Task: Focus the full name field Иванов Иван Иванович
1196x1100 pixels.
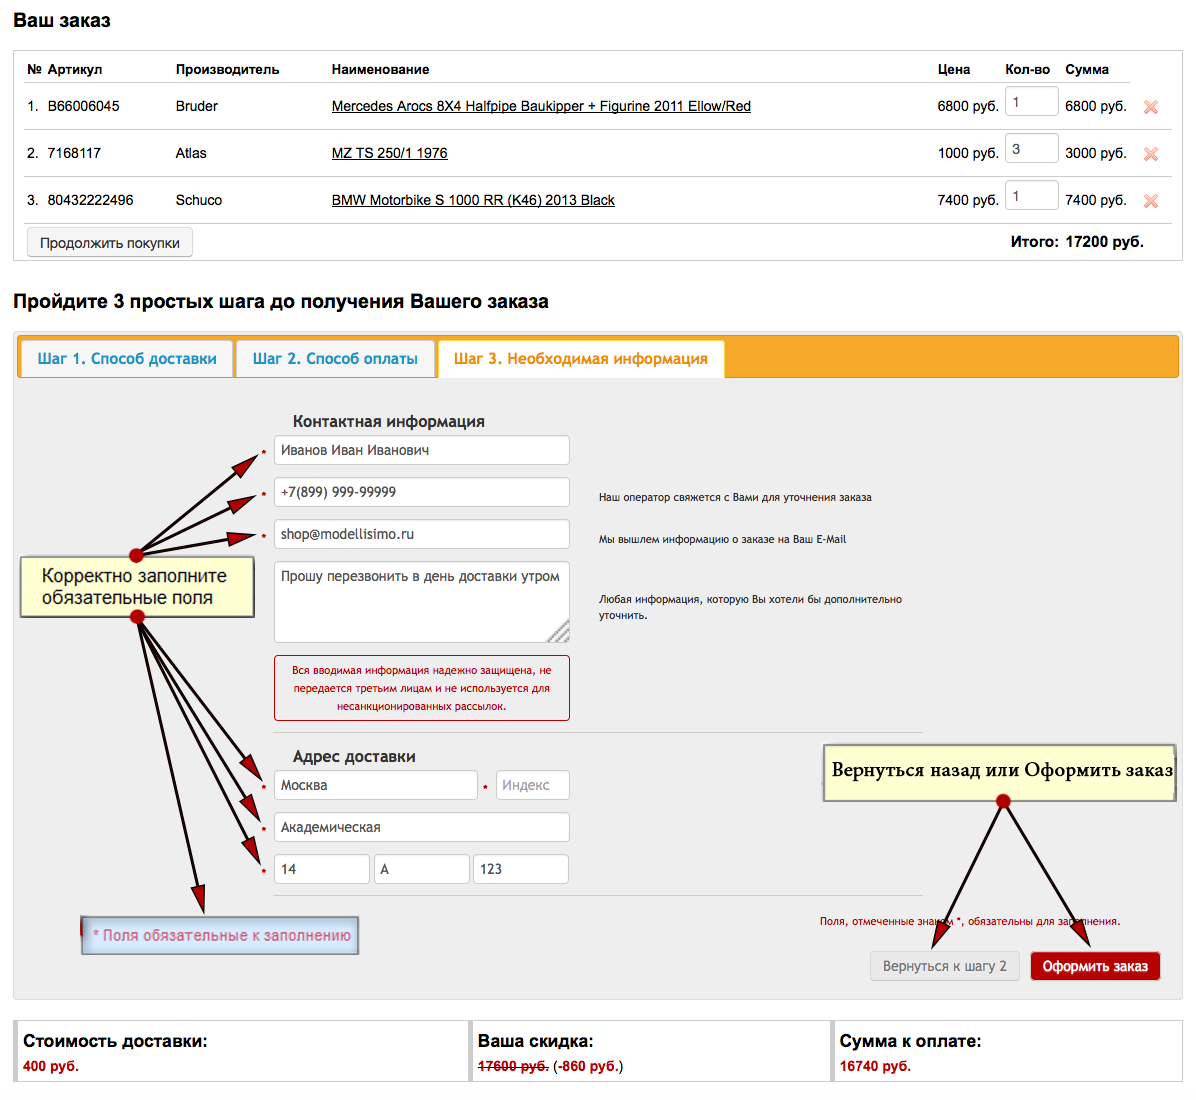Action: (x=421, y=450)
